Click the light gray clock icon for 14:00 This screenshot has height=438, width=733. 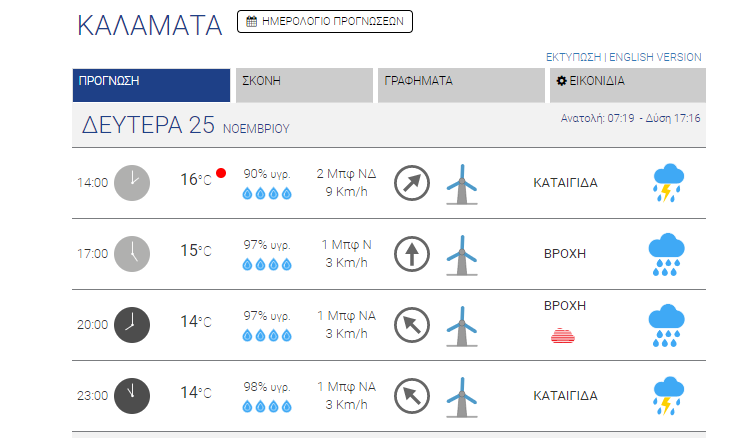click(132, 183)
